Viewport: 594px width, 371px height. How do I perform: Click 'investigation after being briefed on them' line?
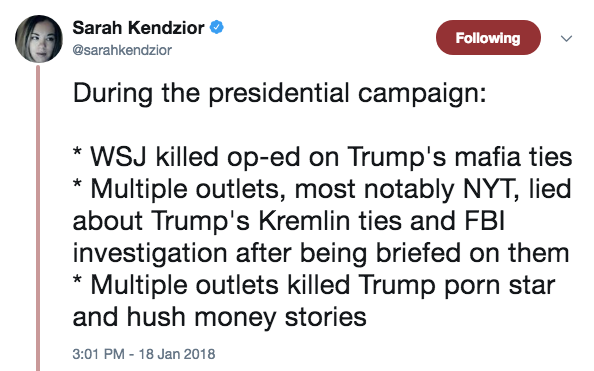coord(321,253)
